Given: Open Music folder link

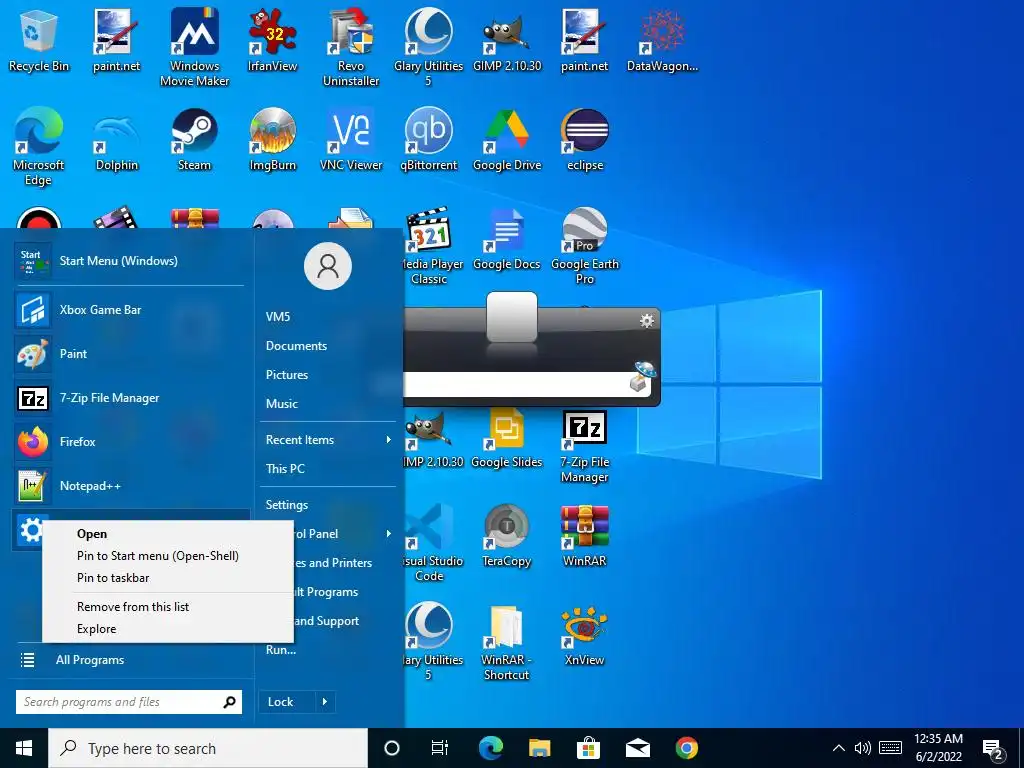Looking at the screenshot, I should [281, 404].
